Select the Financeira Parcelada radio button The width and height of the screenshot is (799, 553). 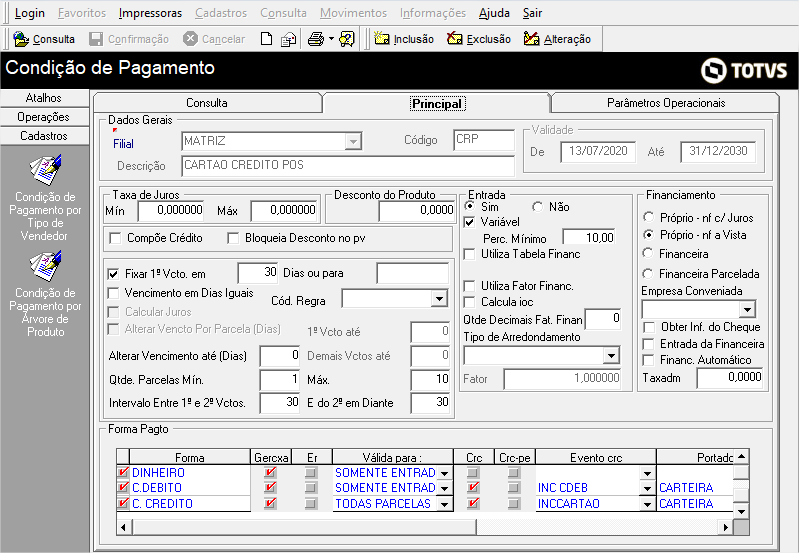(648, 274)
